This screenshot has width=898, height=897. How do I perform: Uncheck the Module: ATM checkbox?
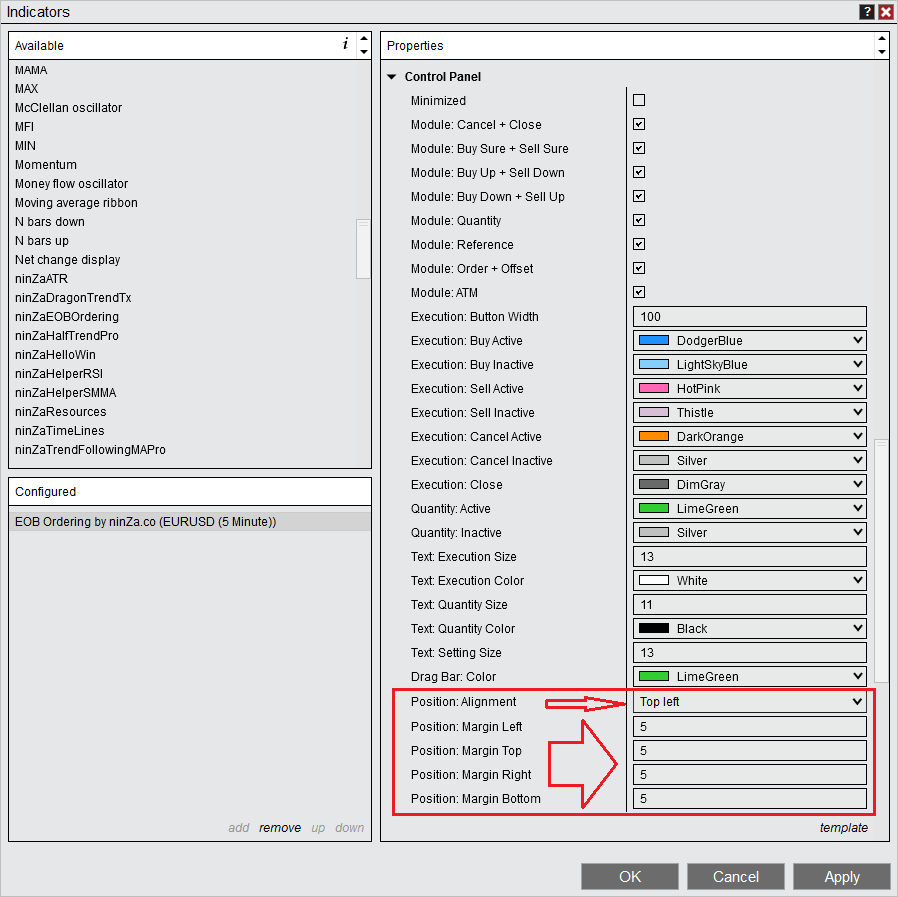[x=639, y=292]
